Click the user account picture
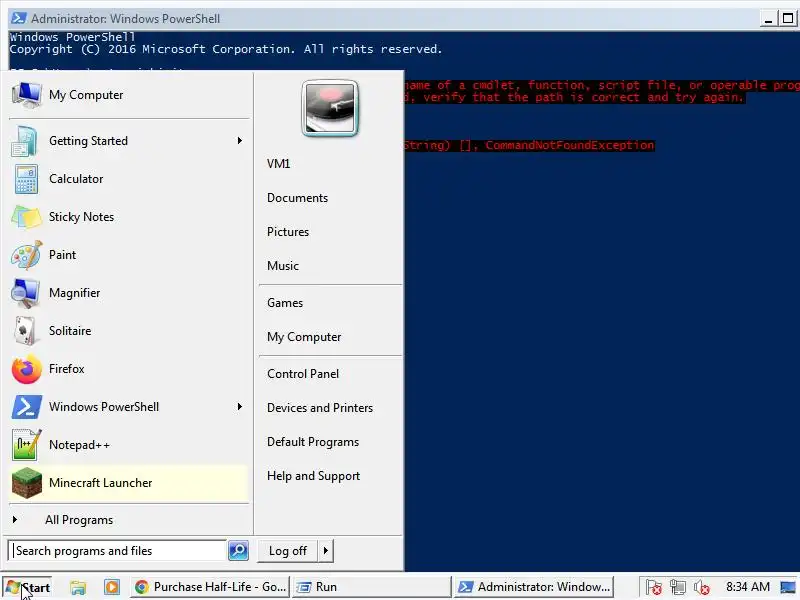The height and width of the screenshot is (600, 800). pyautogui.click(x=330, y=109)
